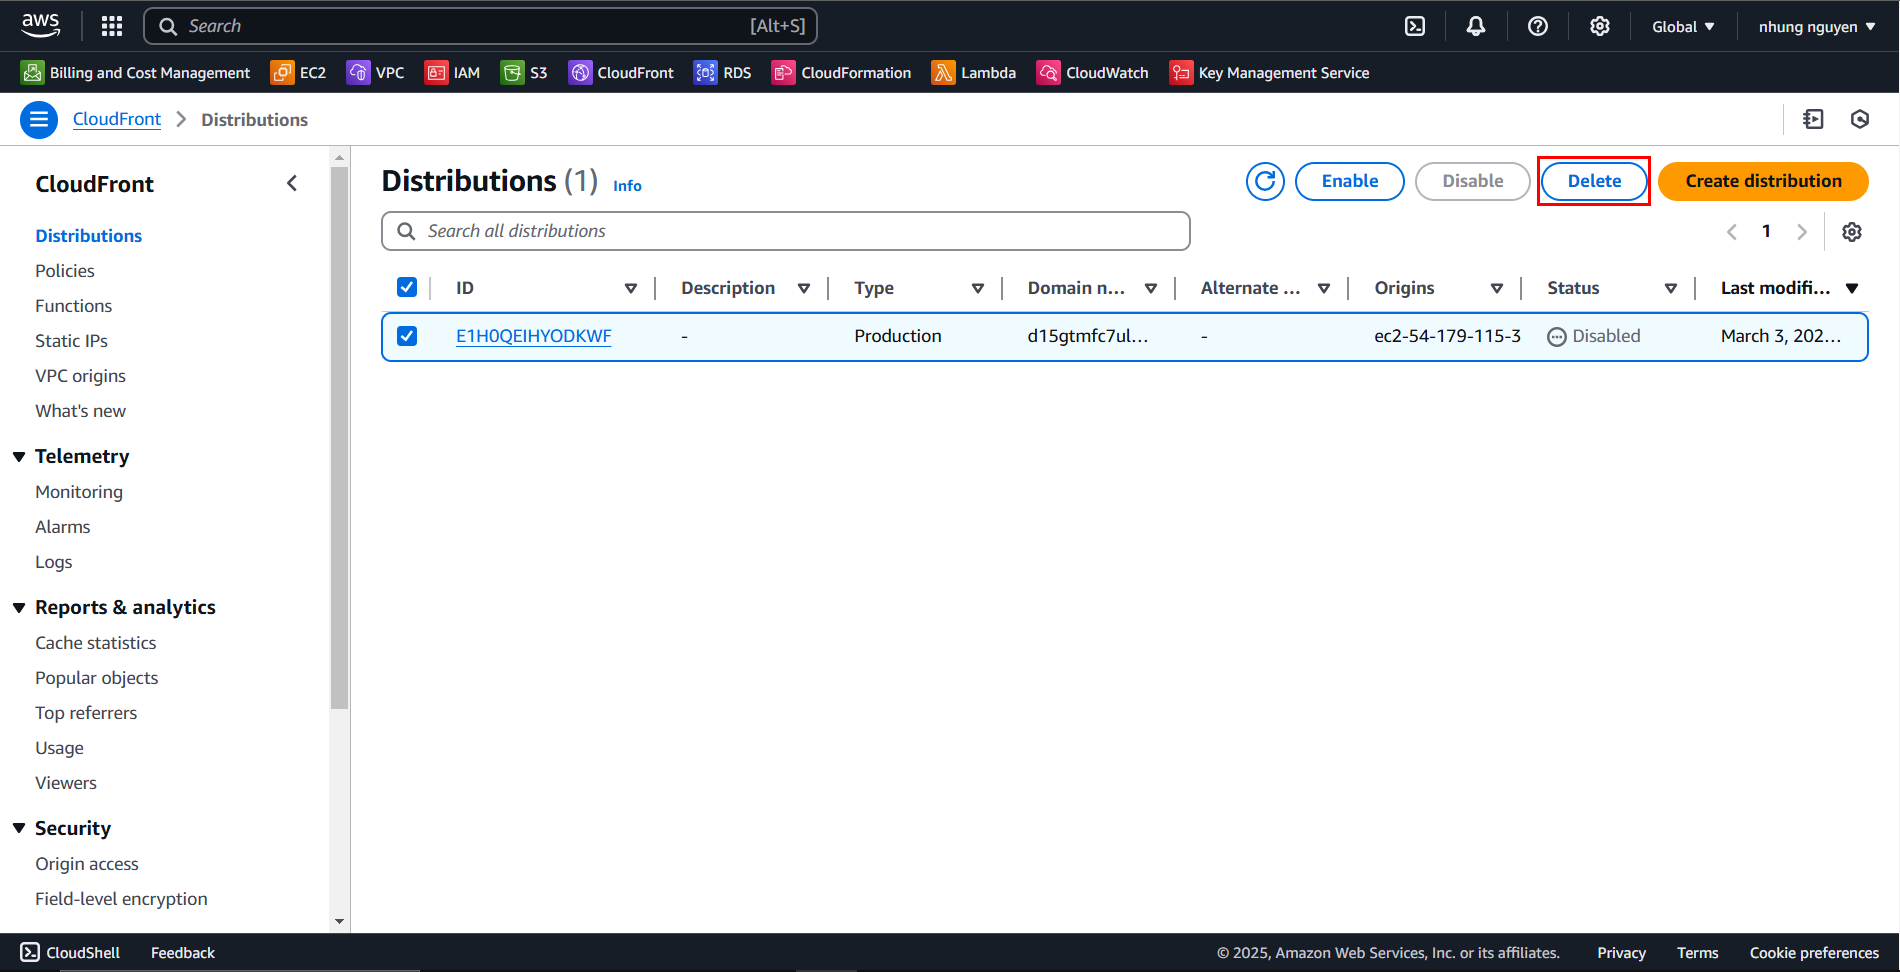Toggle the hamburger navigation menu
Image resolution: width=1900 pixels, height=972 pixels.
click(x=39, y=120)
